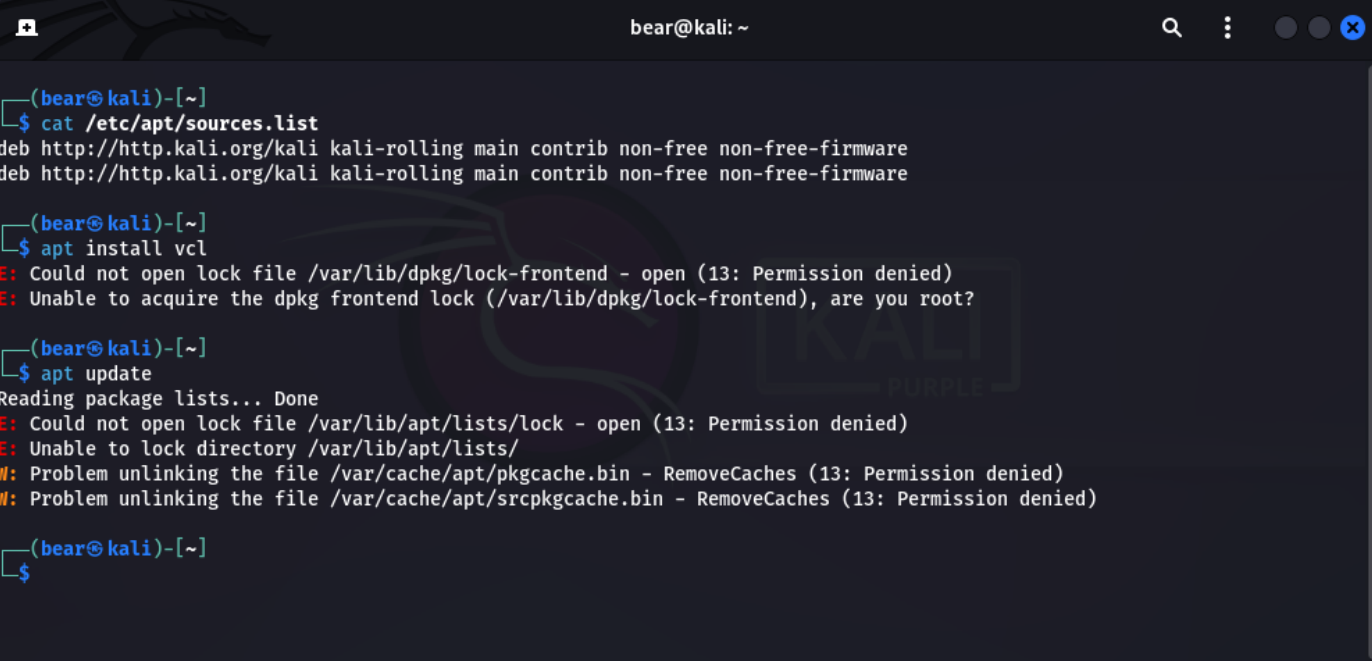Viewport: 1372px width, 661px height.
Task: Click the /etc/apt/sources.list path in the cat command
Action: (201, 124)
